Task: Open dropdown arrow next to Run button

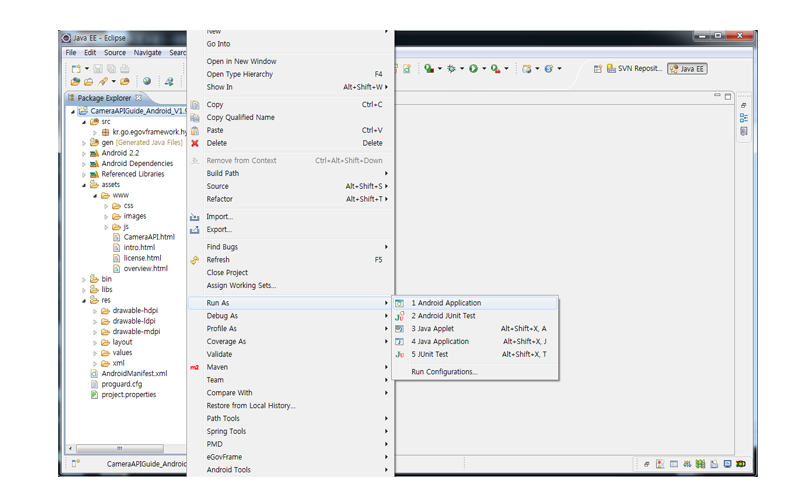Action: coord(484,69)
